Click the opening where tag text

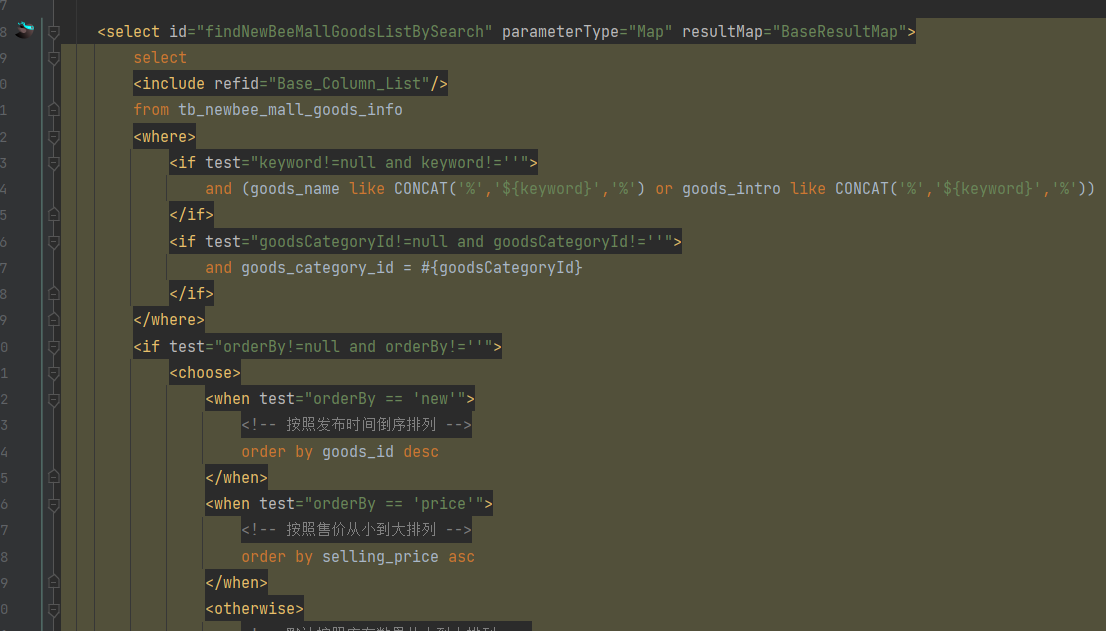(x=164, y=137)
